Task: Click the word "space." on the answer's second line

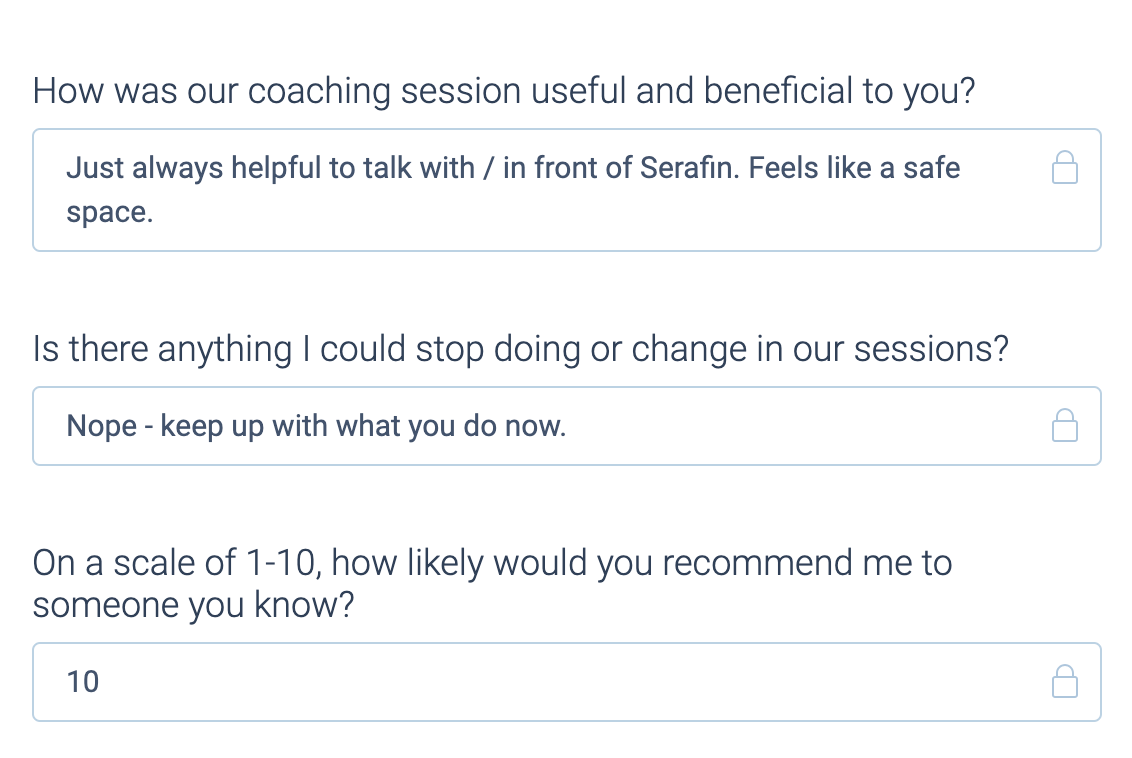Action: [x=110, y=212]
